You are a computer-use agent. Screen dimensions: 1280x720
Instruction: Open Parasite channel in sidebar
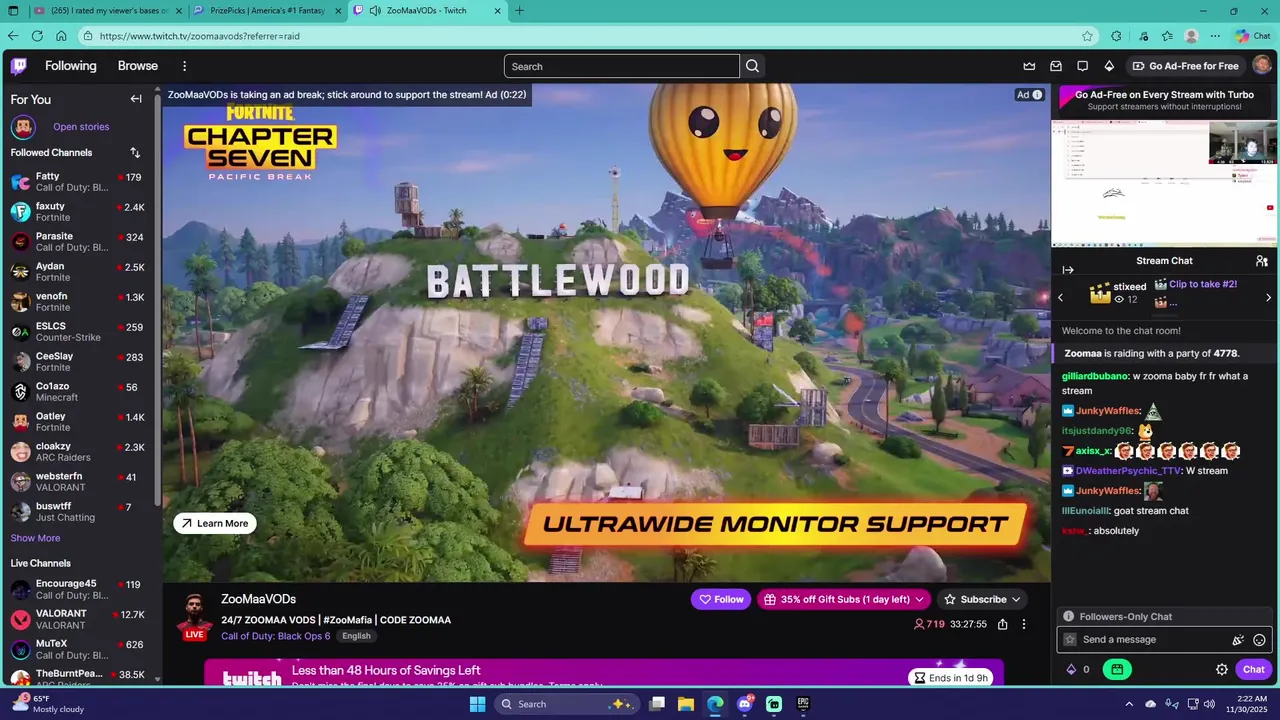[78, 242]
